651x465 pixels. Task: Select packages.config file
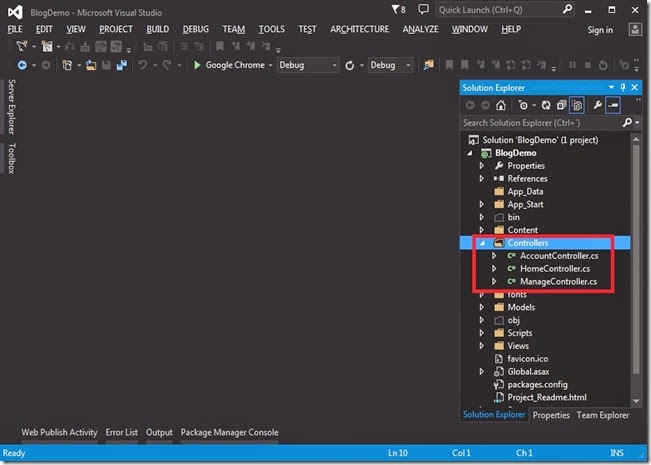pos(537,384)
